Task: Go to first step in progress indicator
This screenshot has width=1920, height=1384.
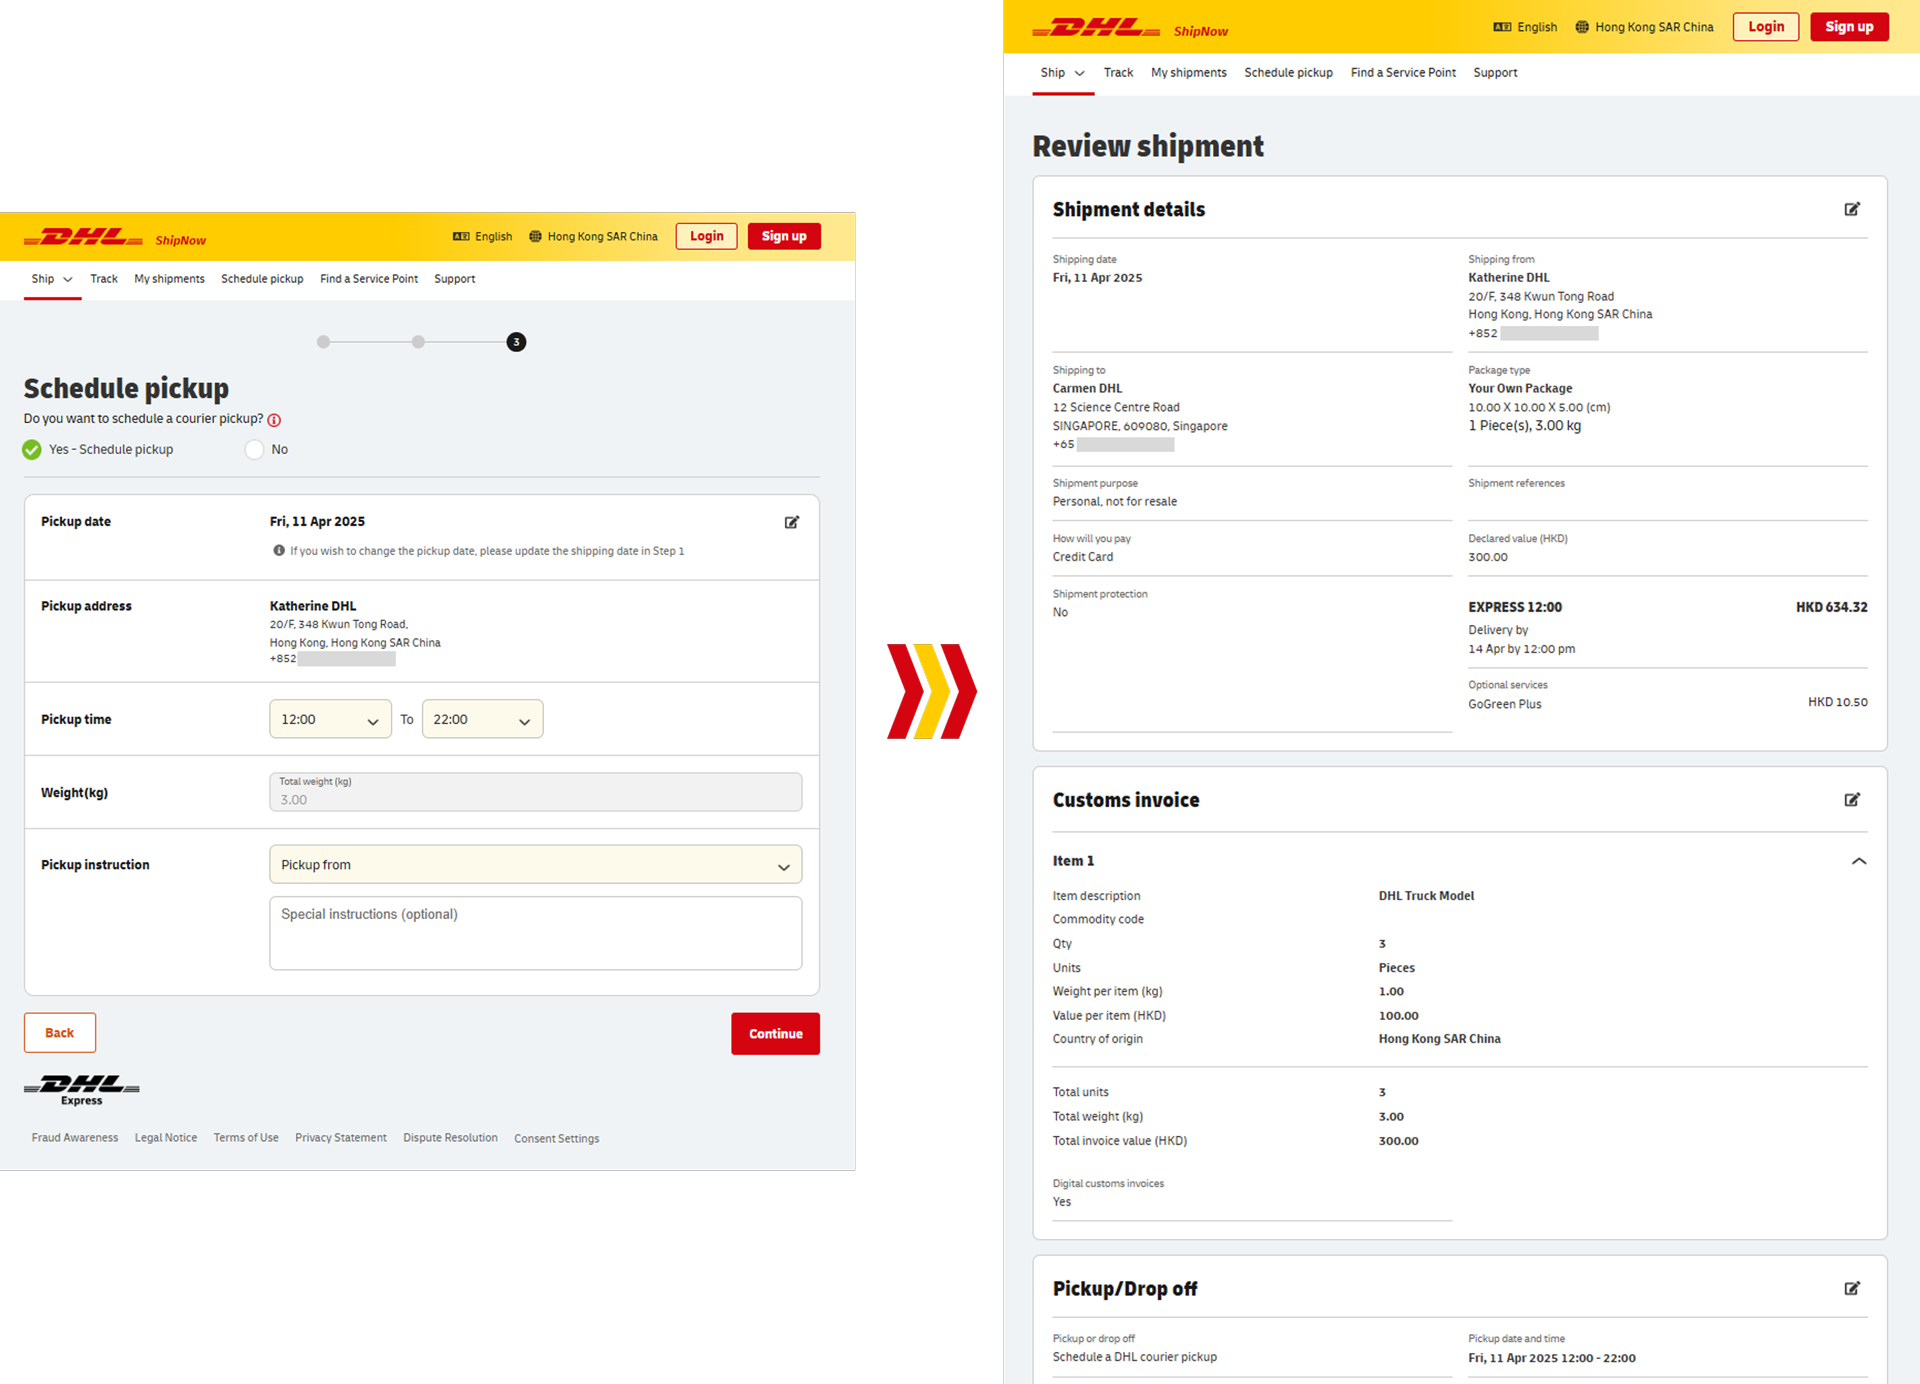Action: click(323, 342)
